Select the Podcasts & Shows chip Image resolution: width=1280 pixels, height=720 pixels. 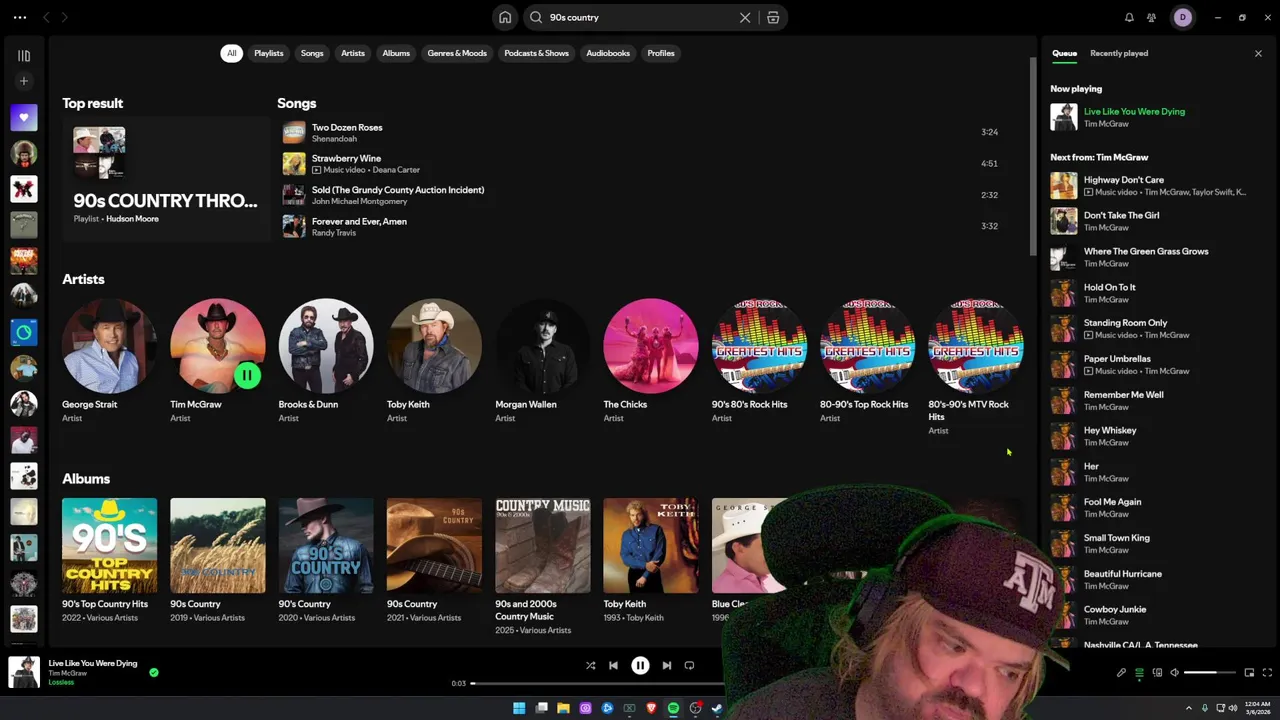536,53
